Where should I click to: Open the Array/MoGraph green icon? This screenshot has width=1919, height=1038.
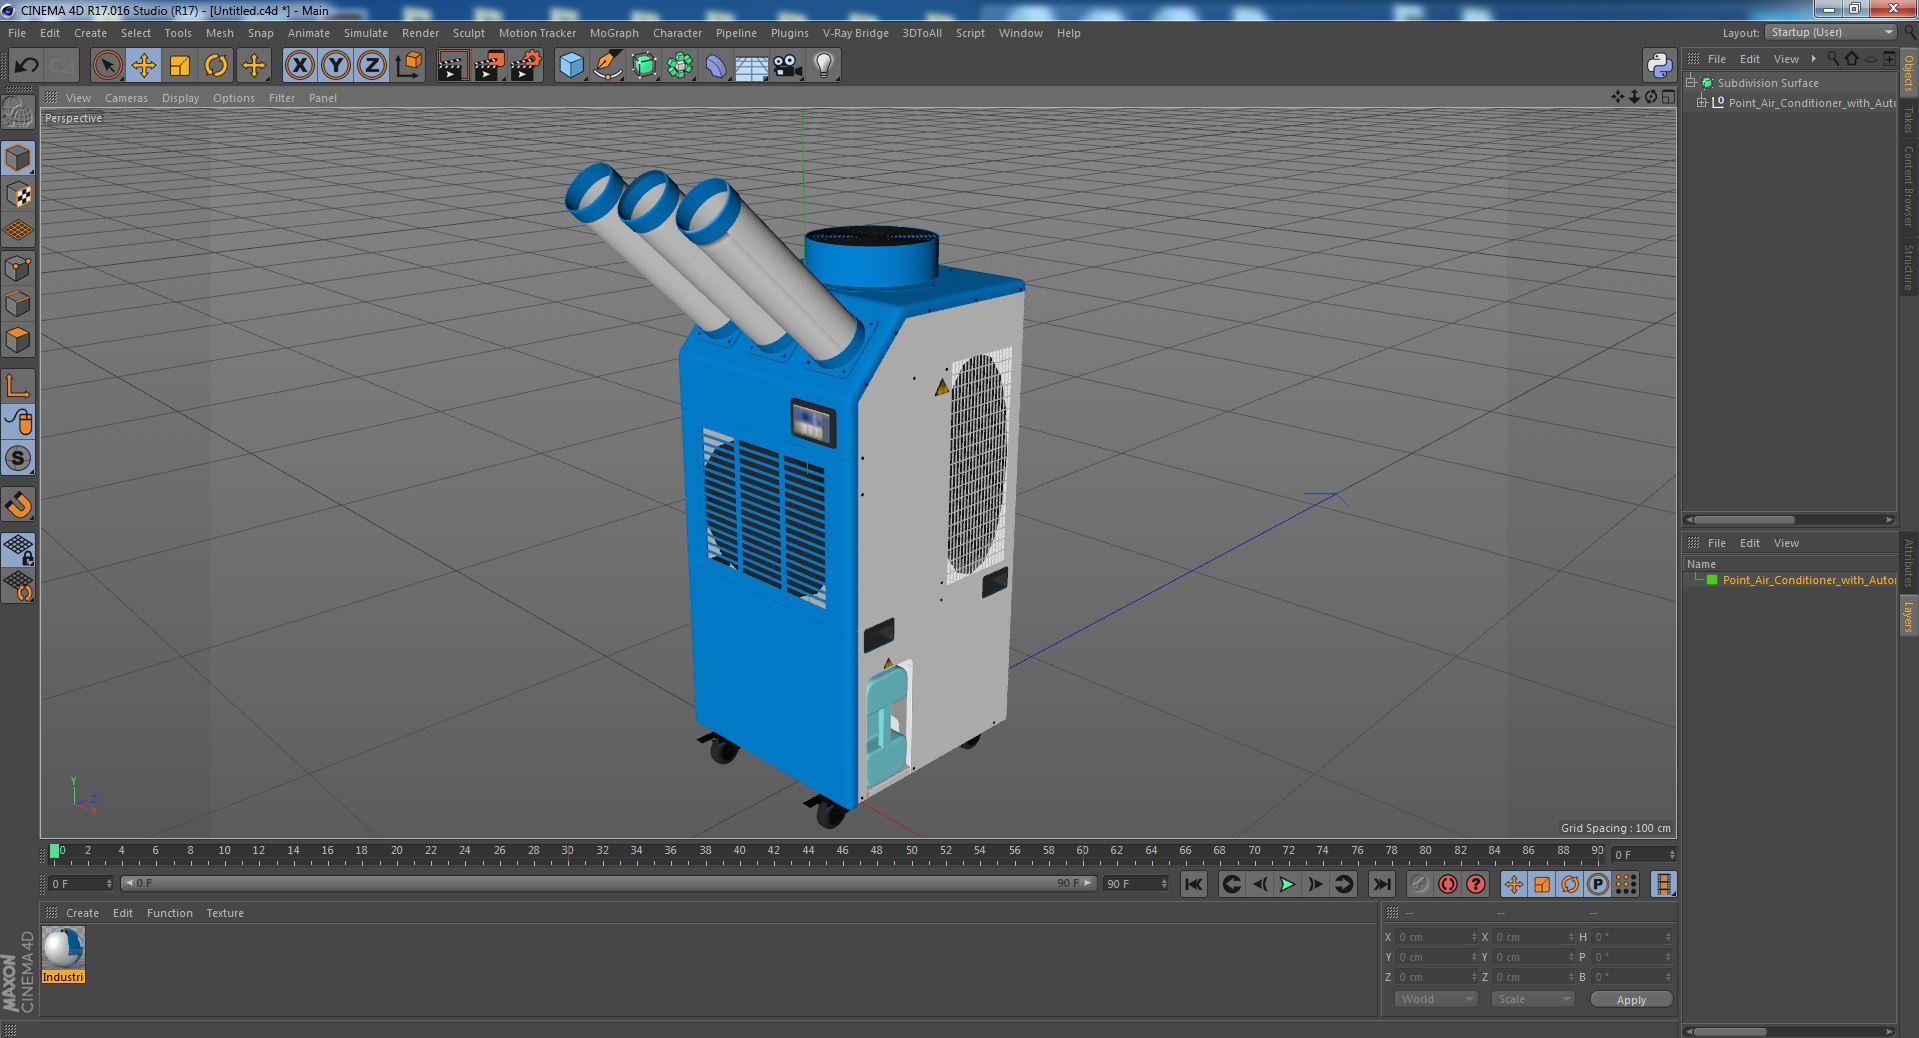(680, 66)
